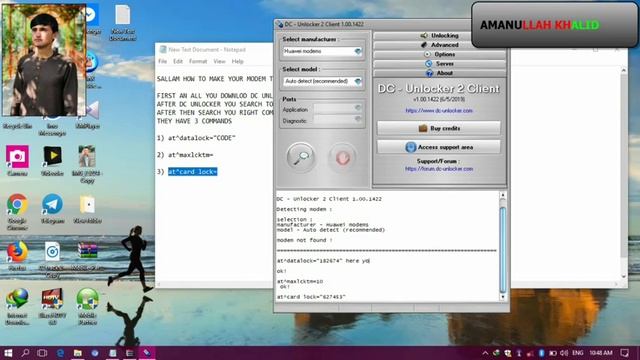Click the taskbar search magnifier
The height and width of the screenshot is (360, 640).
[x=25, y=353]
